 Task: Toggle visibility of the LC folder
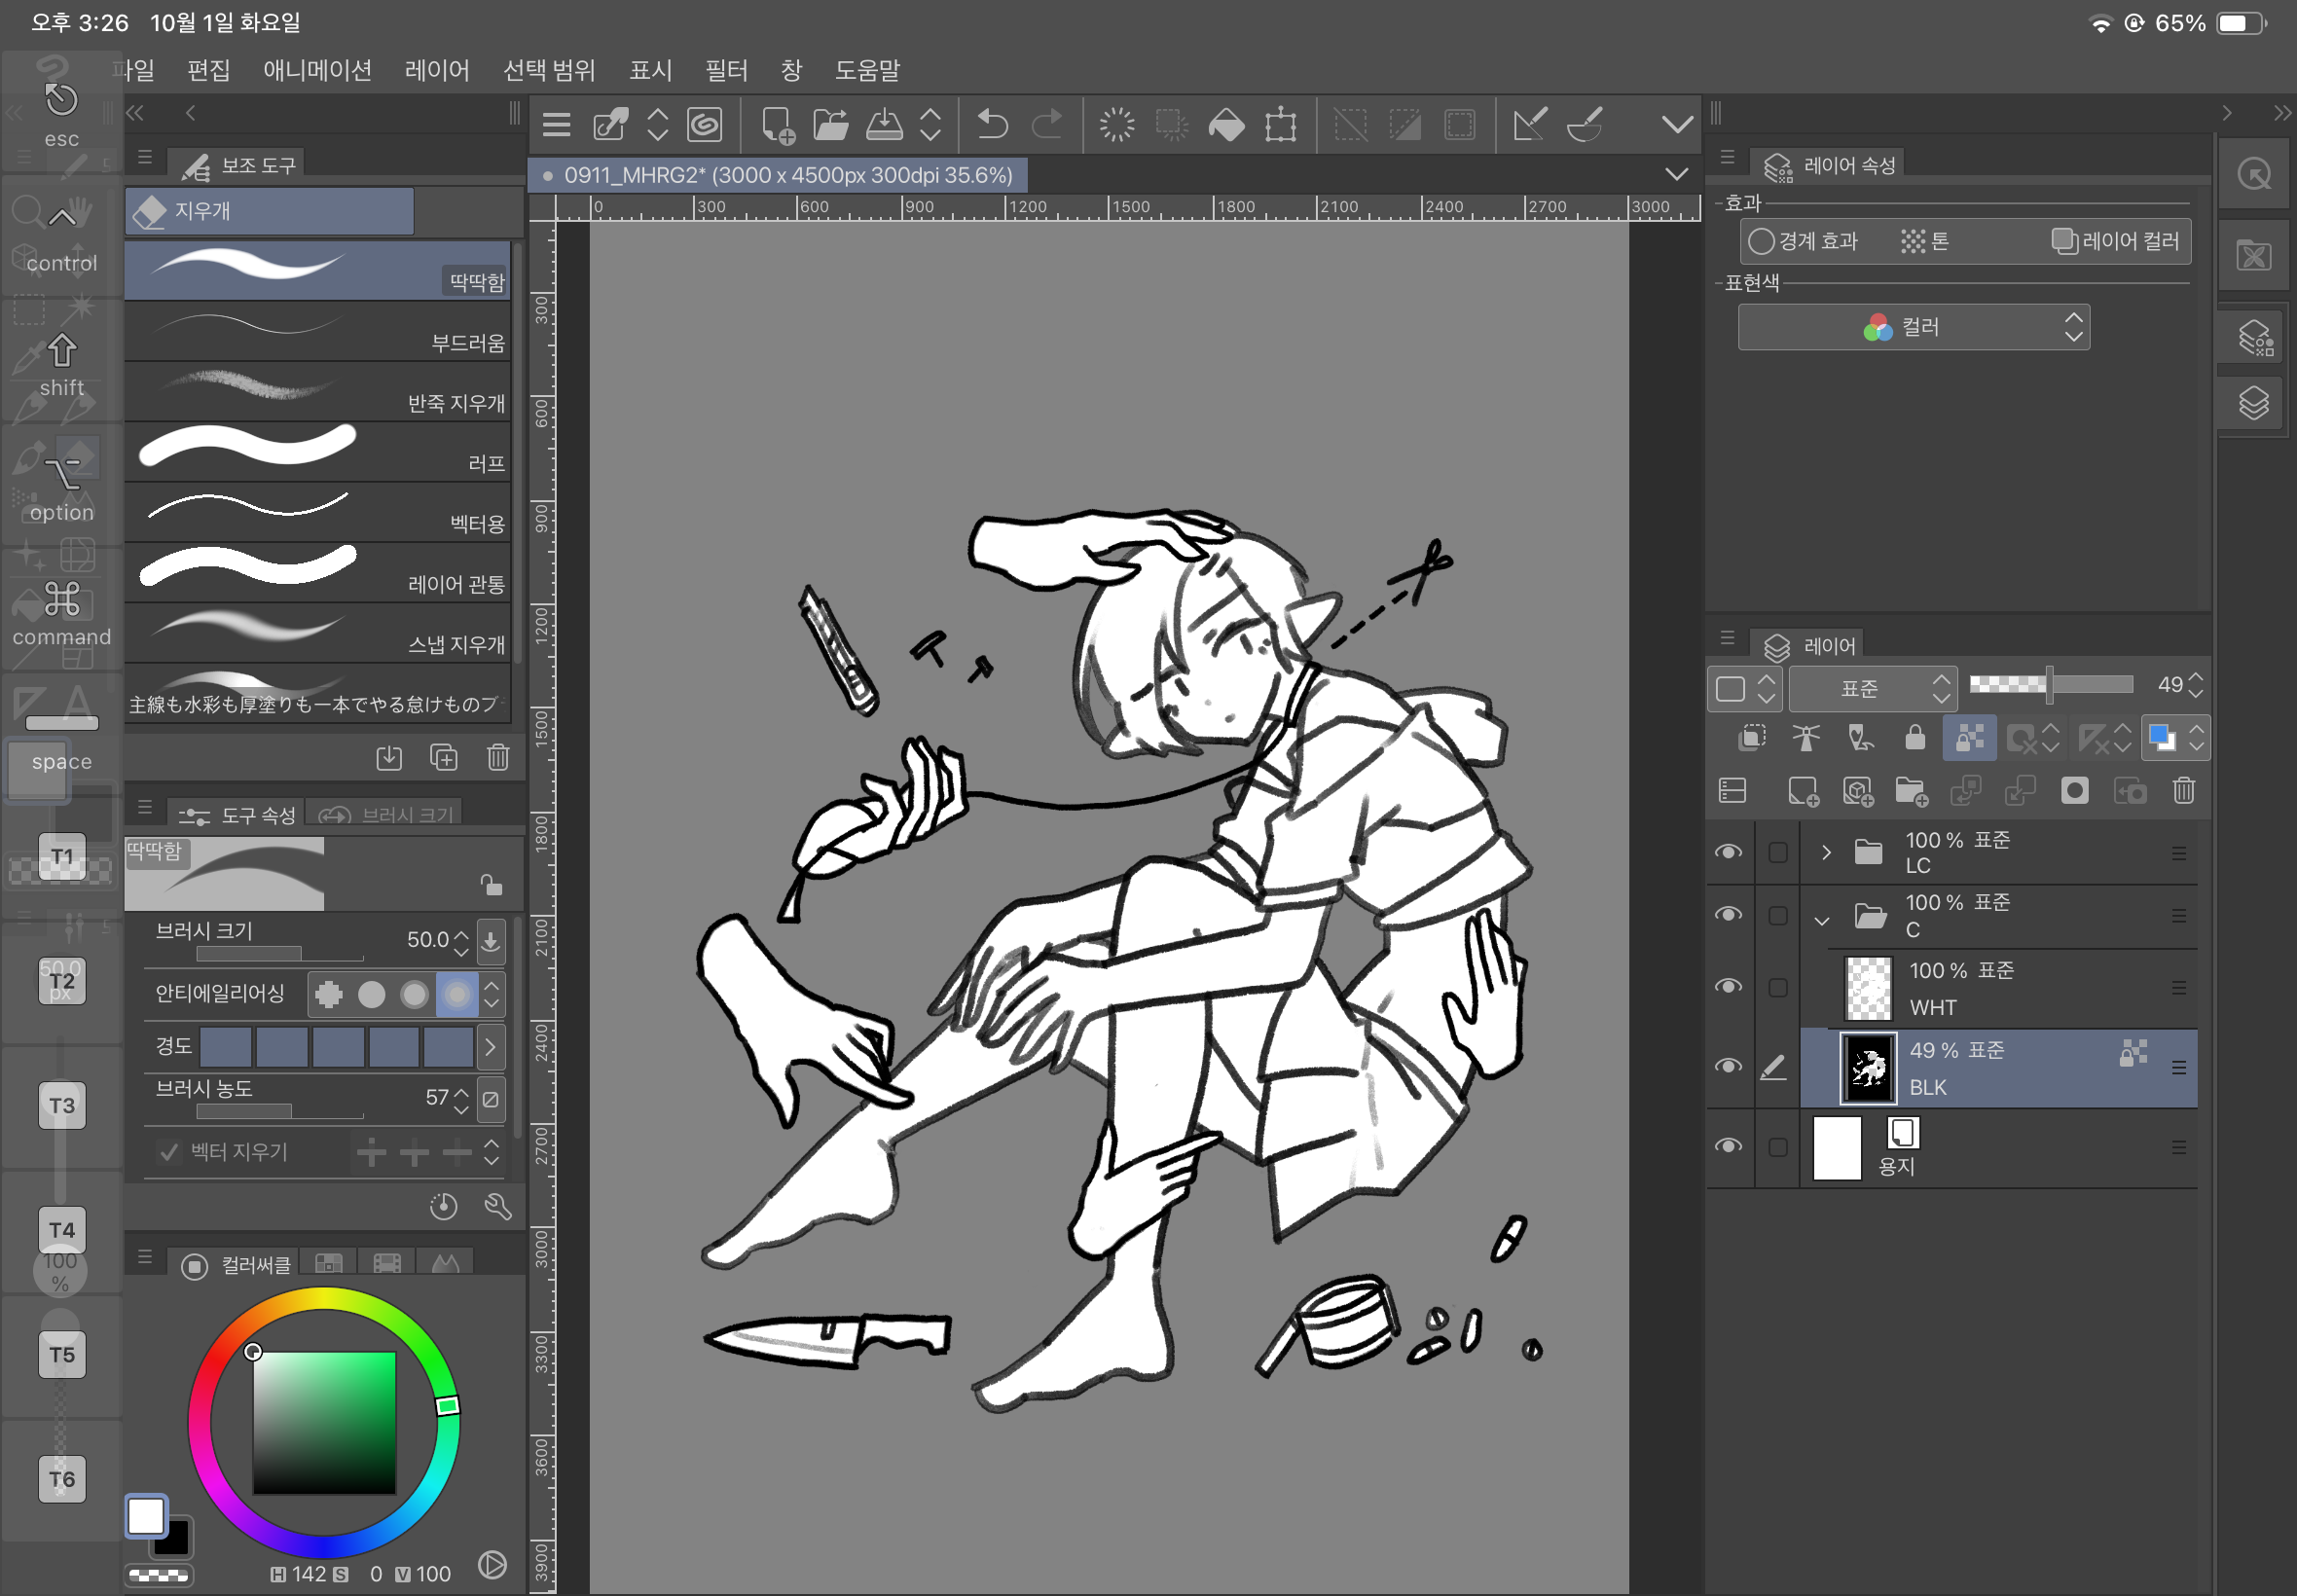pyautogui.click(x=1728, y=852)
